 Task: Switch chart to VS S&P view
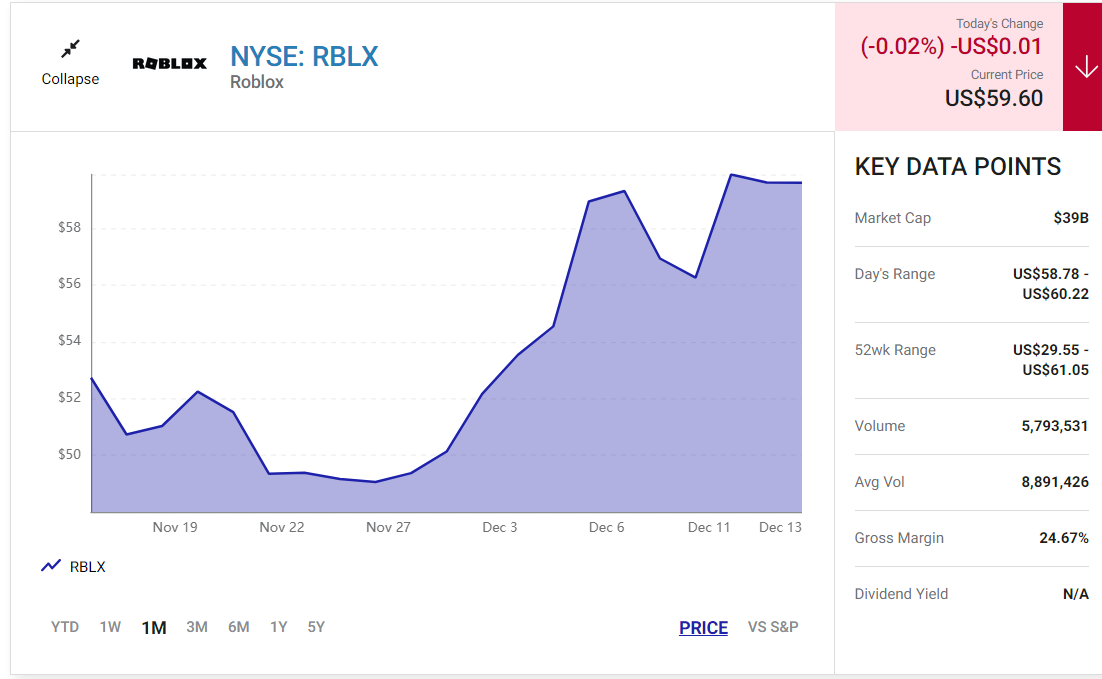(x=773, y=627)
